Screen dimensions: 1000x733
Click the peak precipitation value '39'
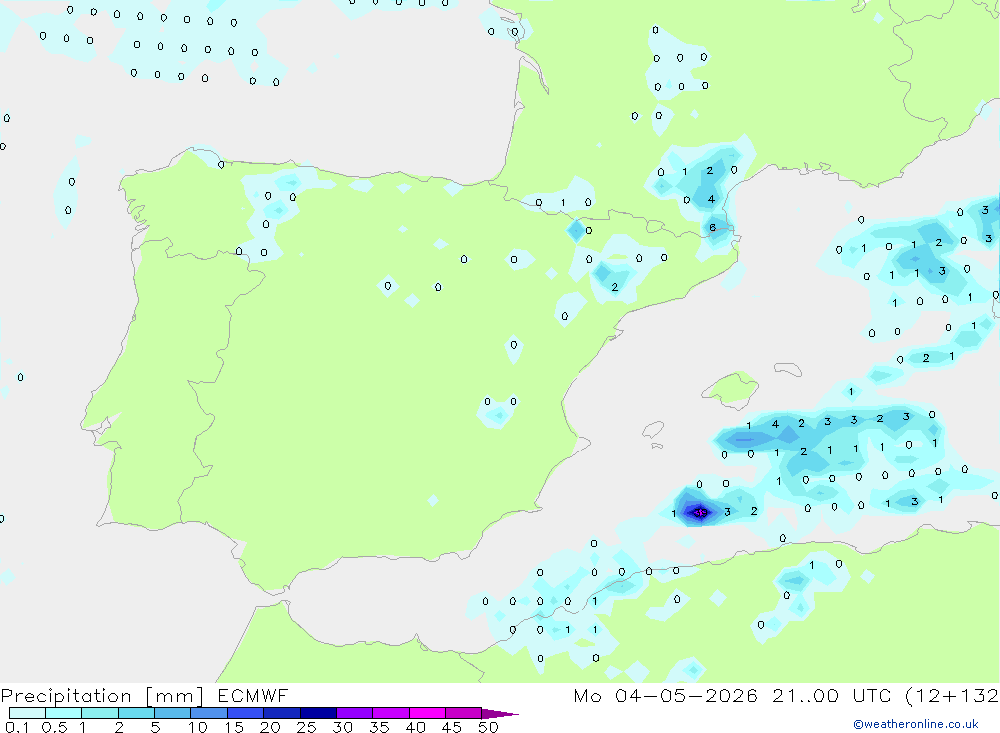pyautogui.click(x=700, y=512)
